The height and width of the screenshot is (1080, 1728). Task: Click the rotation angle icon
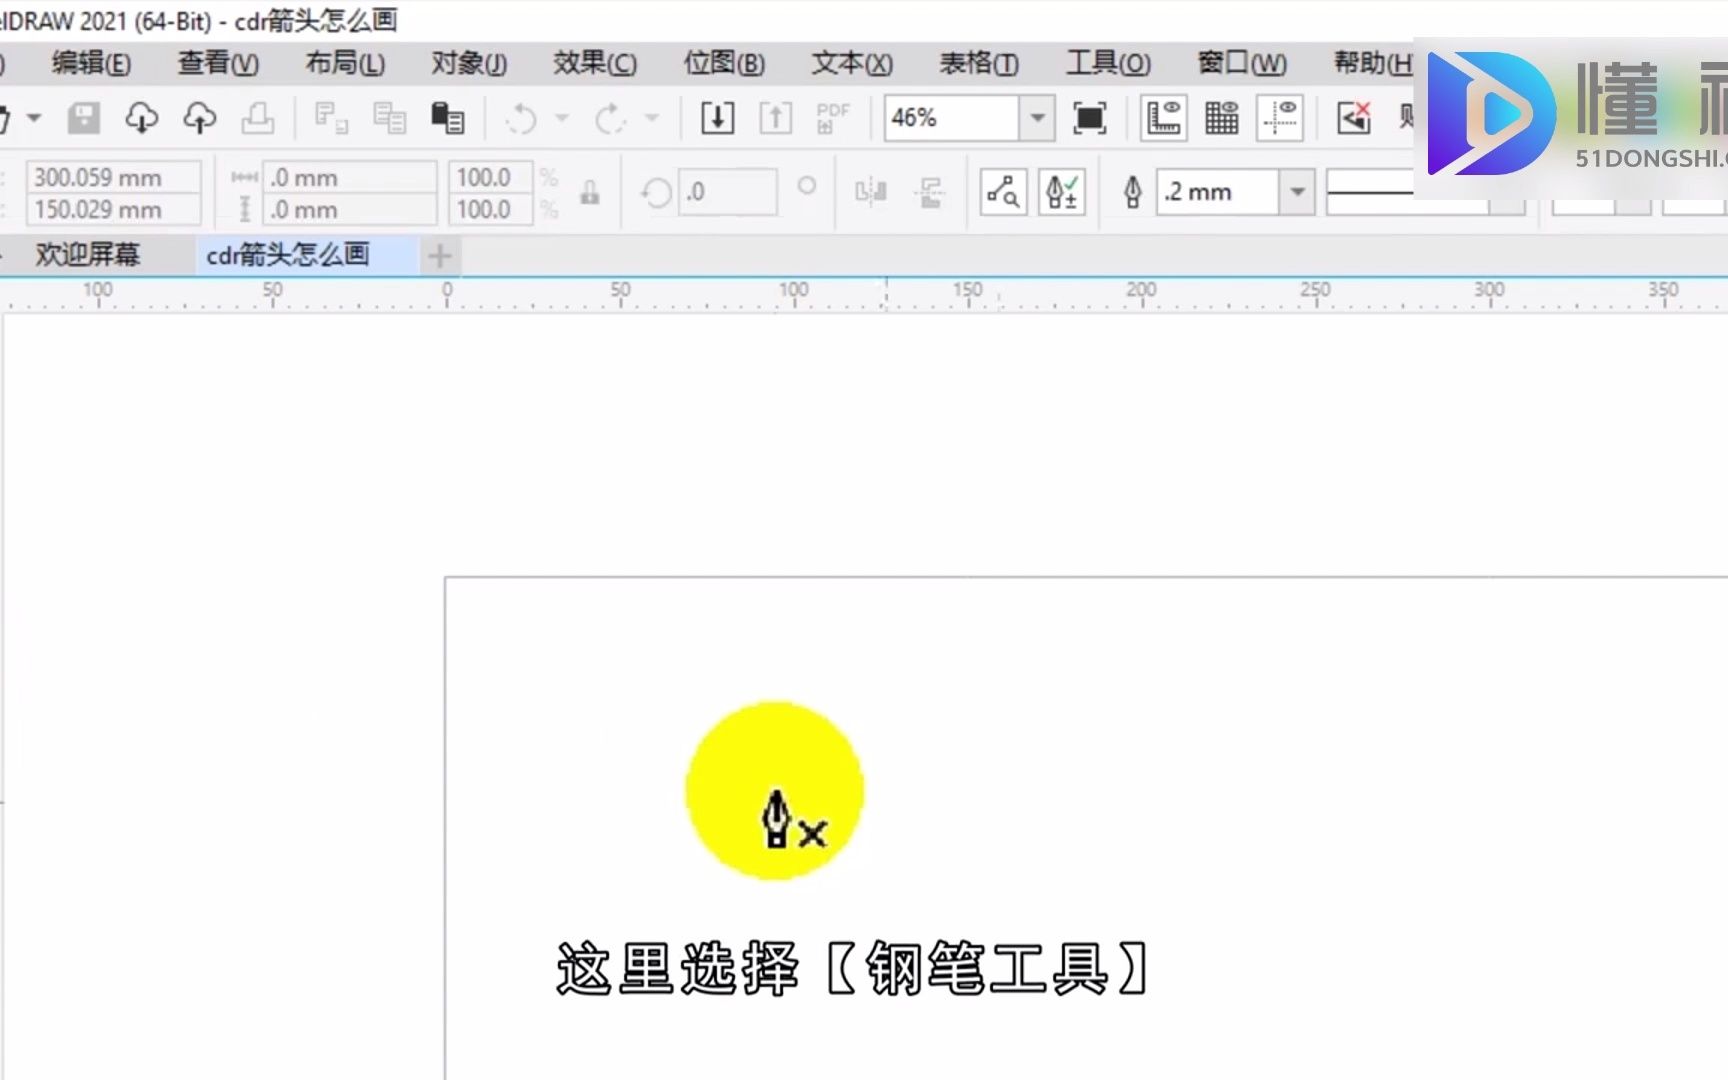pos(656,192)
